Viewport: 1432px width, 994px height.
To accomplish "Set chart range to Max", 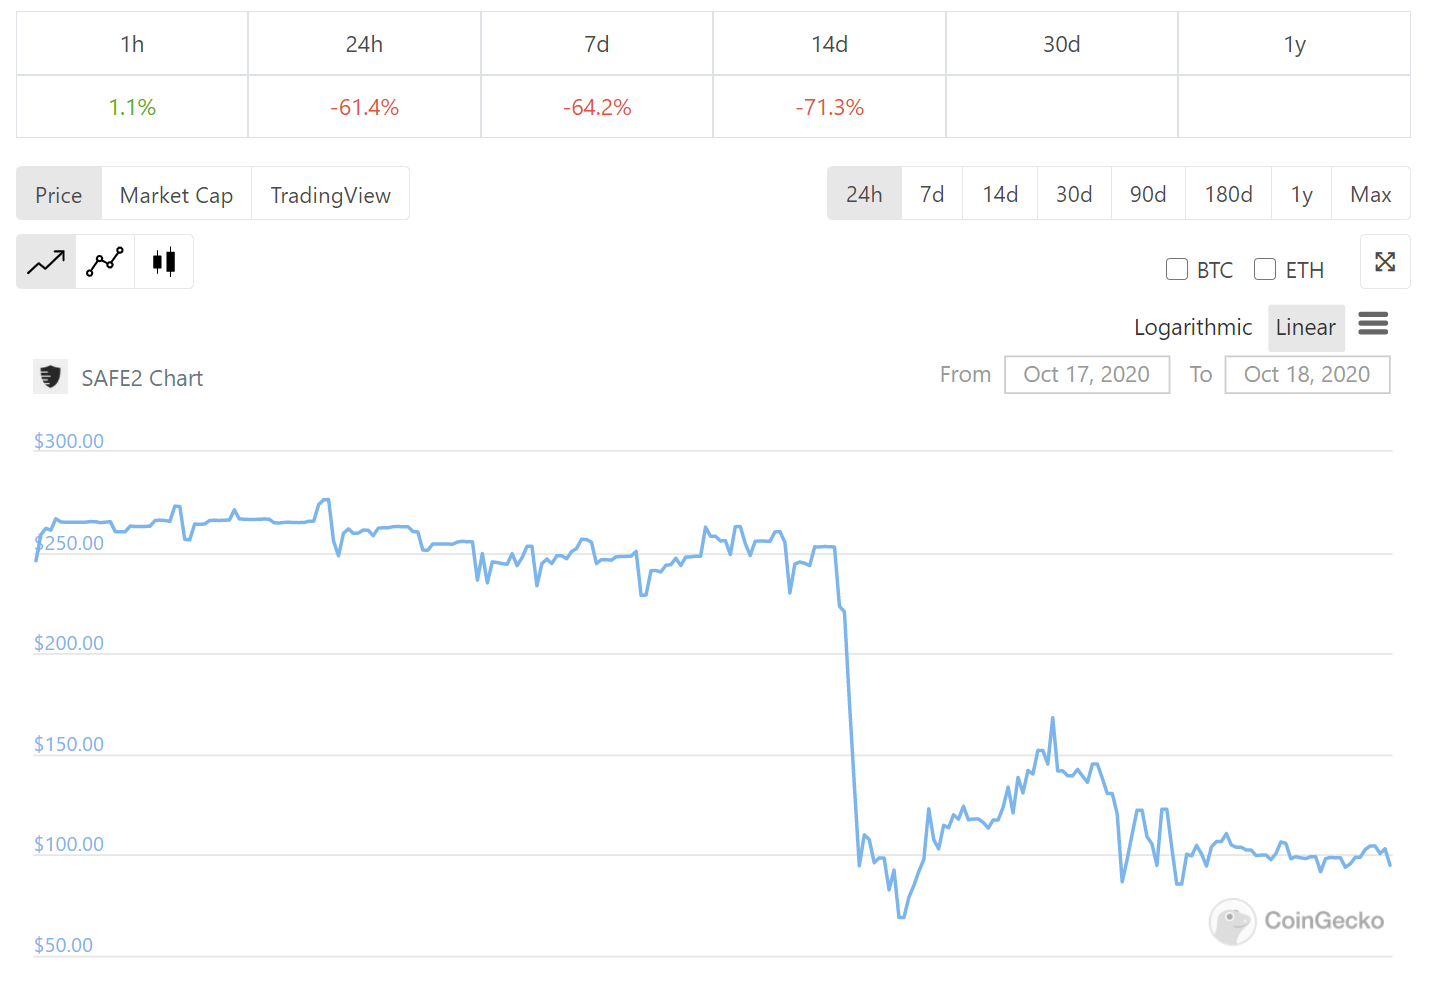I will [1371, 193].
